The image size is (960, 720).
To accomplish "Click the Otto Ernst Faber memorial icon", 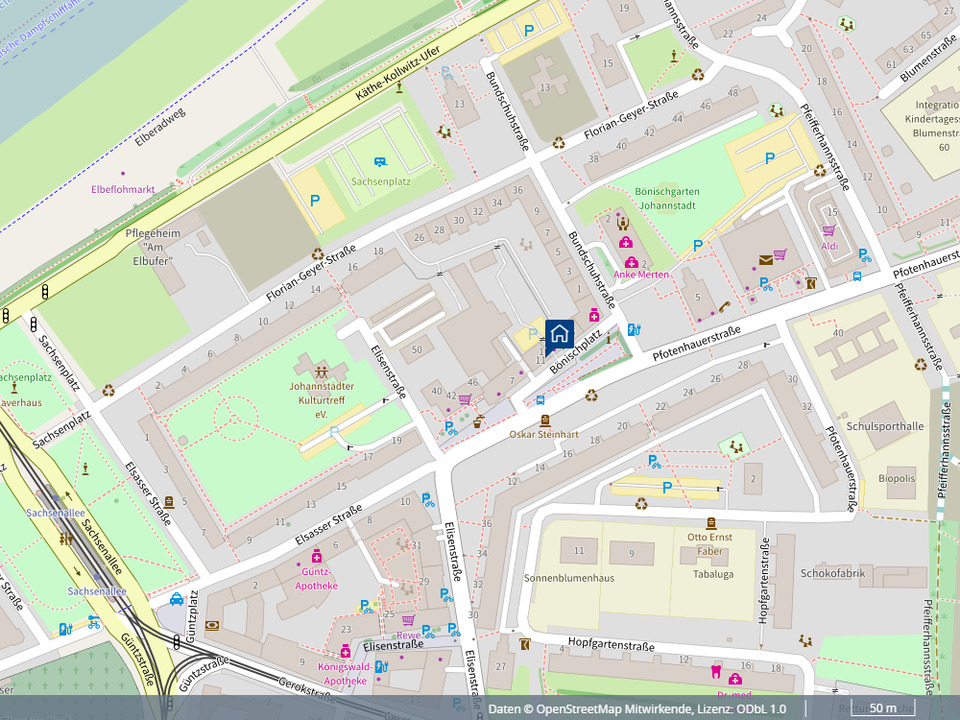I will [711, 522].
